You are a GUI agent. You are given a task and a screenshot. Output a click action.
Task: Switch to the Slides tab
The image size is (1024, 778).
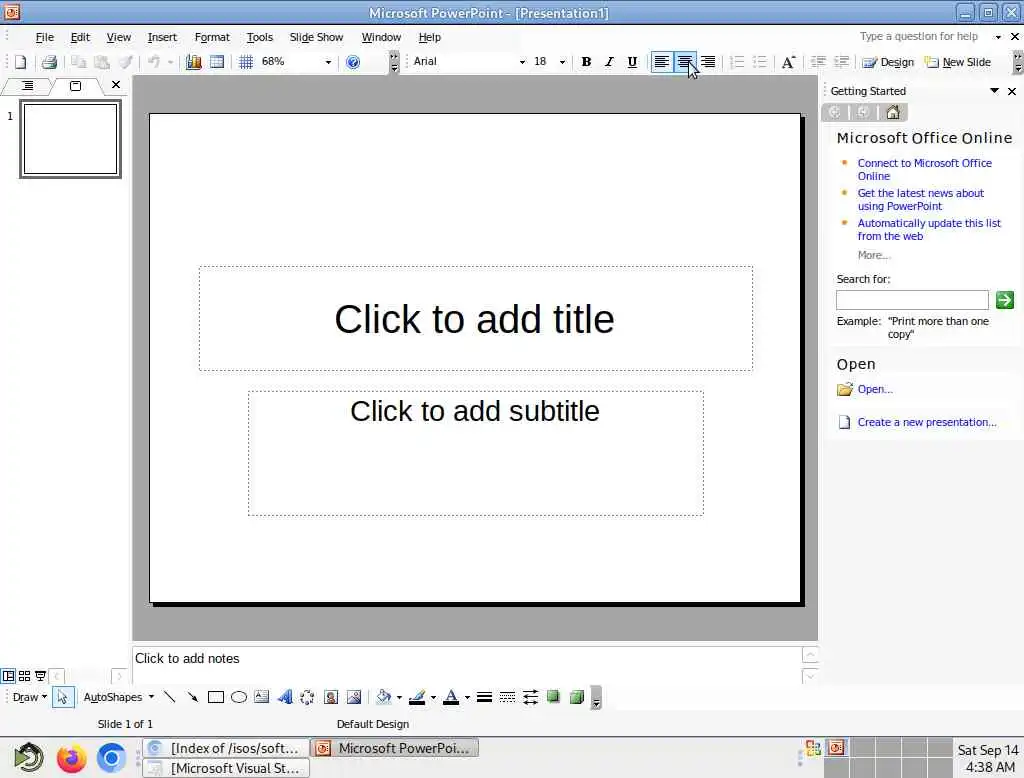75,86
